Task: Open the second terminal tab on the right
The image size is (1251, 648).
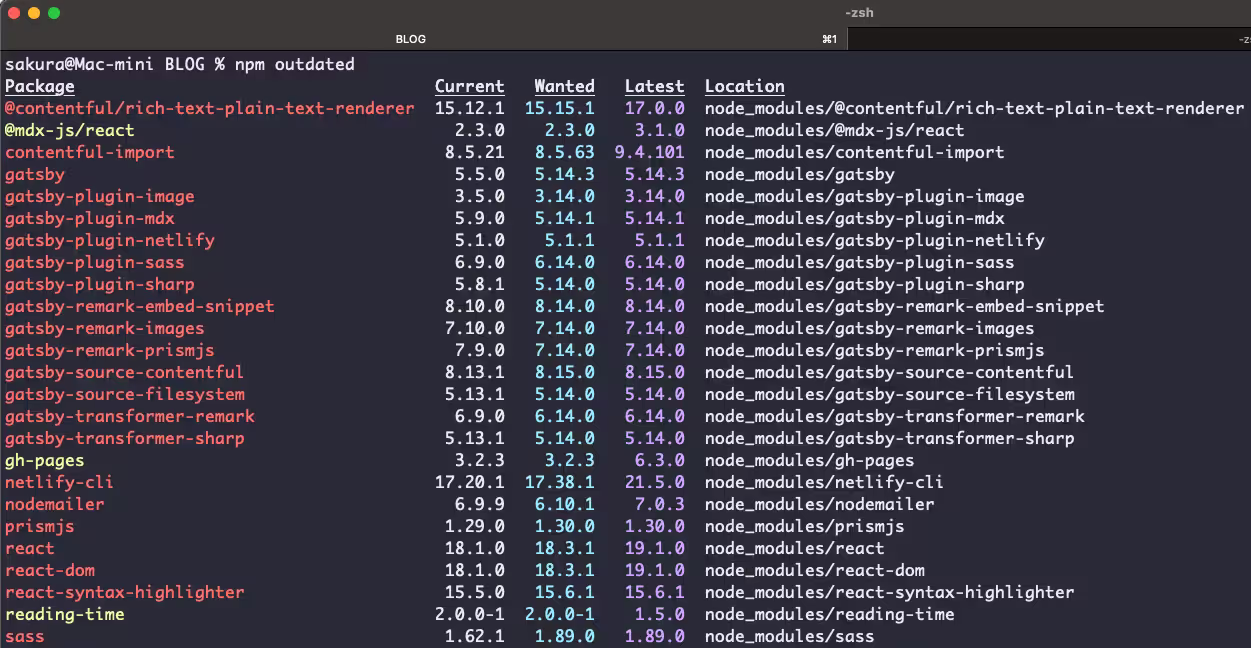Action: tap(1049, 39)
